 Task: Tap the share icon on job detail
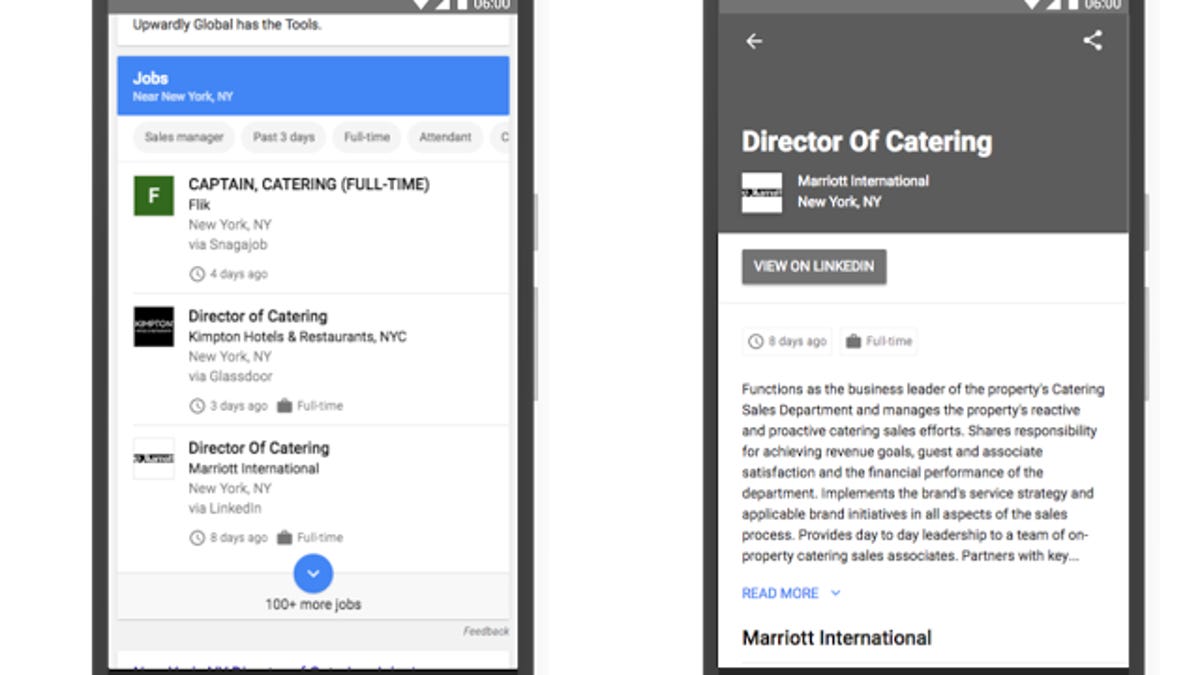[x=1092, y=41]
